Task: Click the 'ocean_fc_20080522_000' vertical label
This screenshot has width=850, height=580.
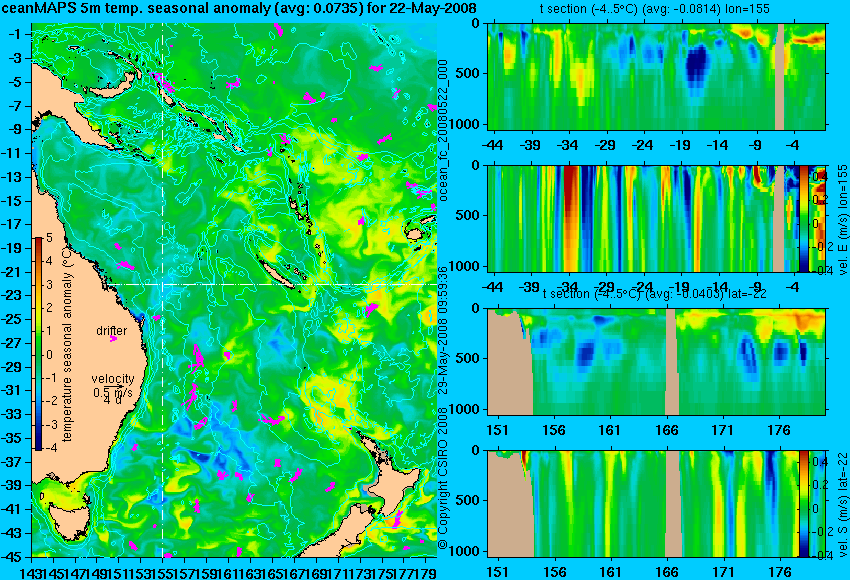Action: (443, 131)
